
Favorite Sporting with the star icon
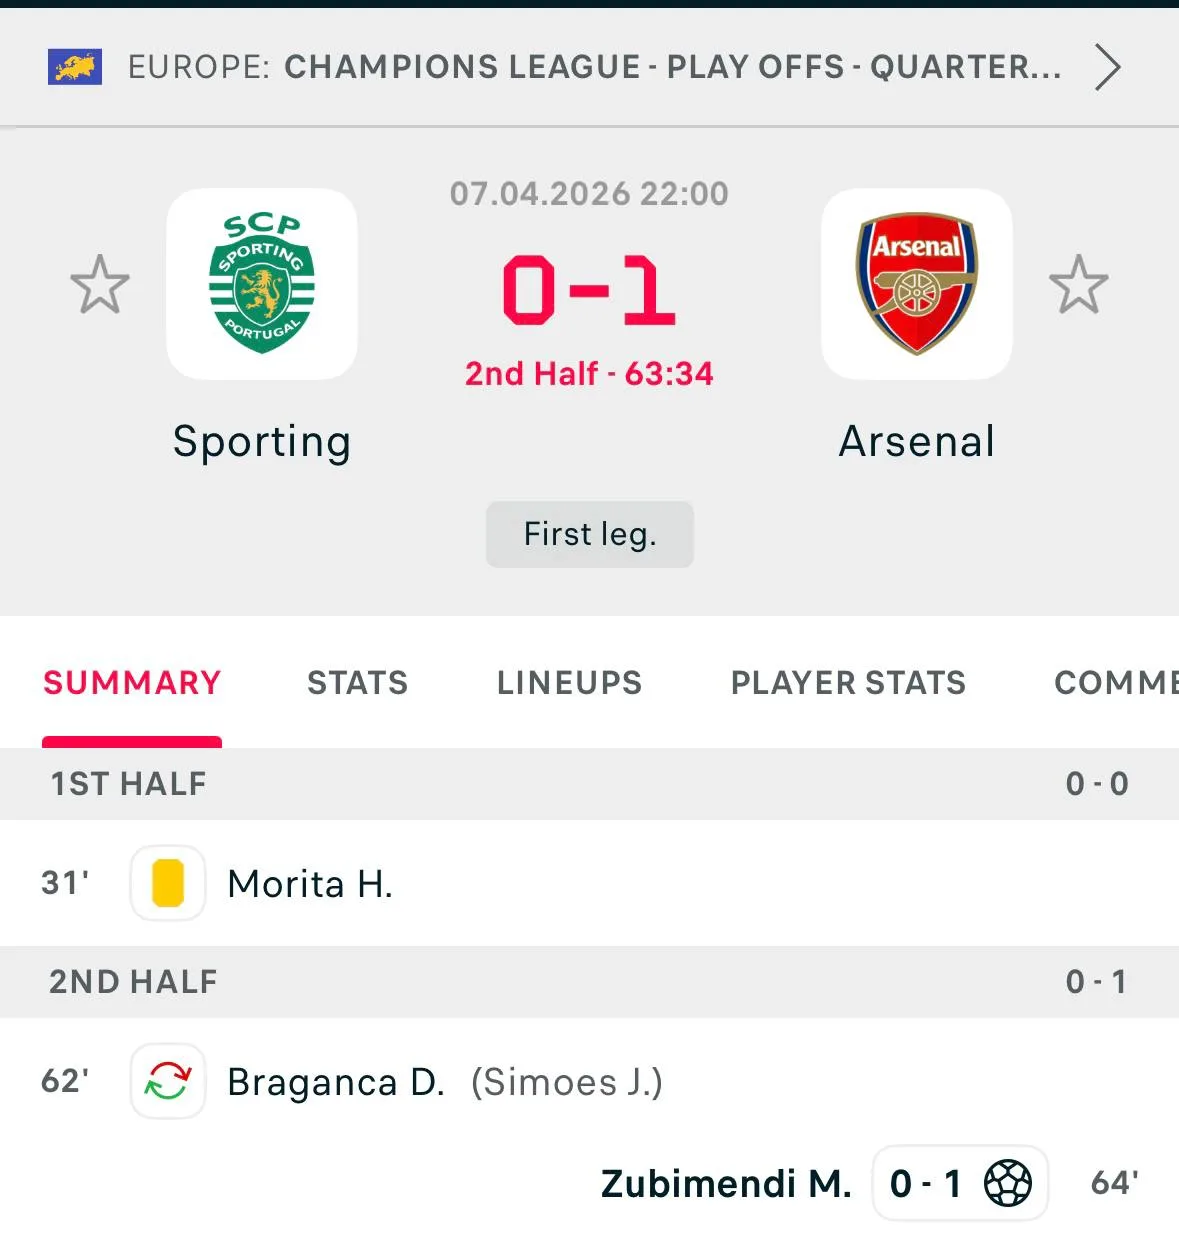[x=100, y=284]
